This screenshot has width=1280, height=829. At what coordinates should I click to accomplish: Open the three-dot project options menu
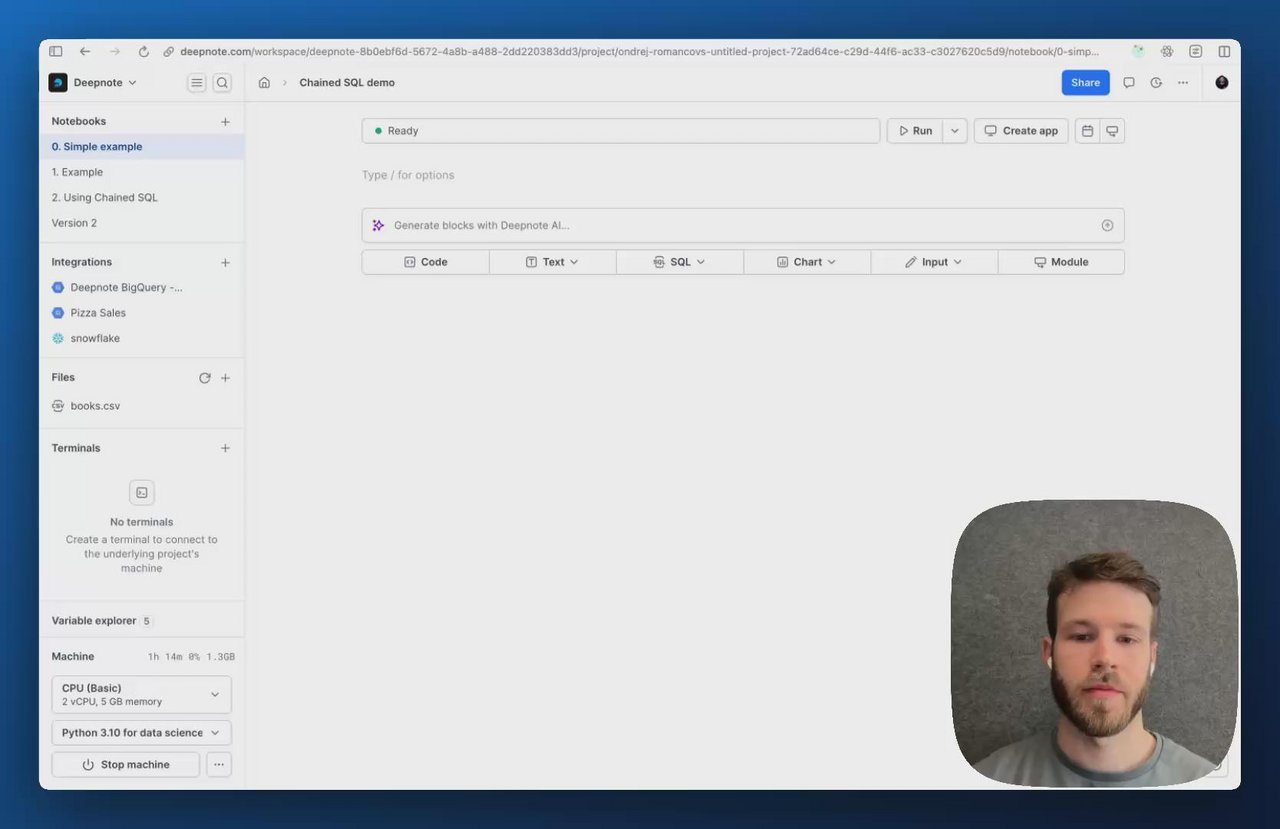[1183, 83]
